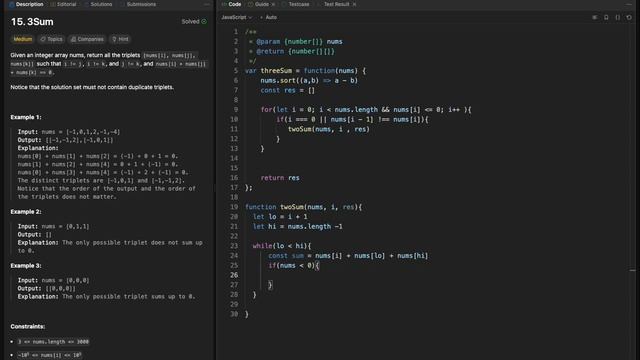Click the bookmark icon in editor toolbar
The height and width of the screenshot is (360, 640).
606,17
